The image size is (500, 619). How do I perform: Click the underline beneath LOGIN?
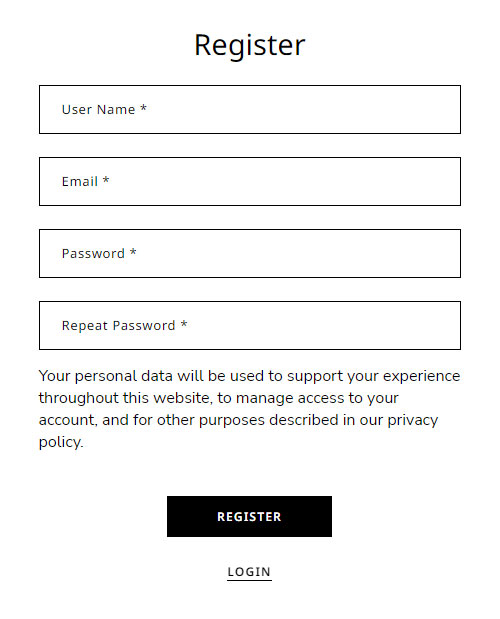pyautogui.click(x=249, y=580)
